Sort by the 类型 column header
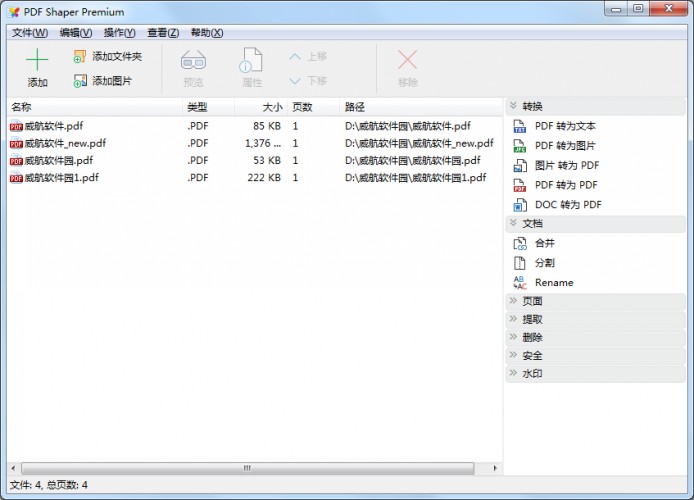Image resolution: width=694 pixels, height=500 pixels. click(x=208, y=107)
